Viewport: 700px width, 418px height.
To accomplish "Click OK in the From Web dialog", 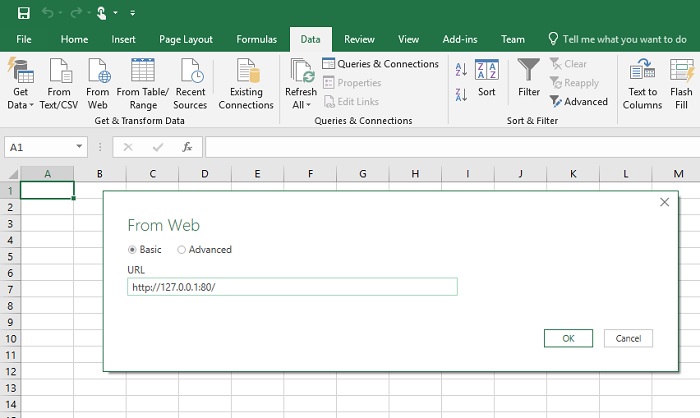I will coord(568,338).
